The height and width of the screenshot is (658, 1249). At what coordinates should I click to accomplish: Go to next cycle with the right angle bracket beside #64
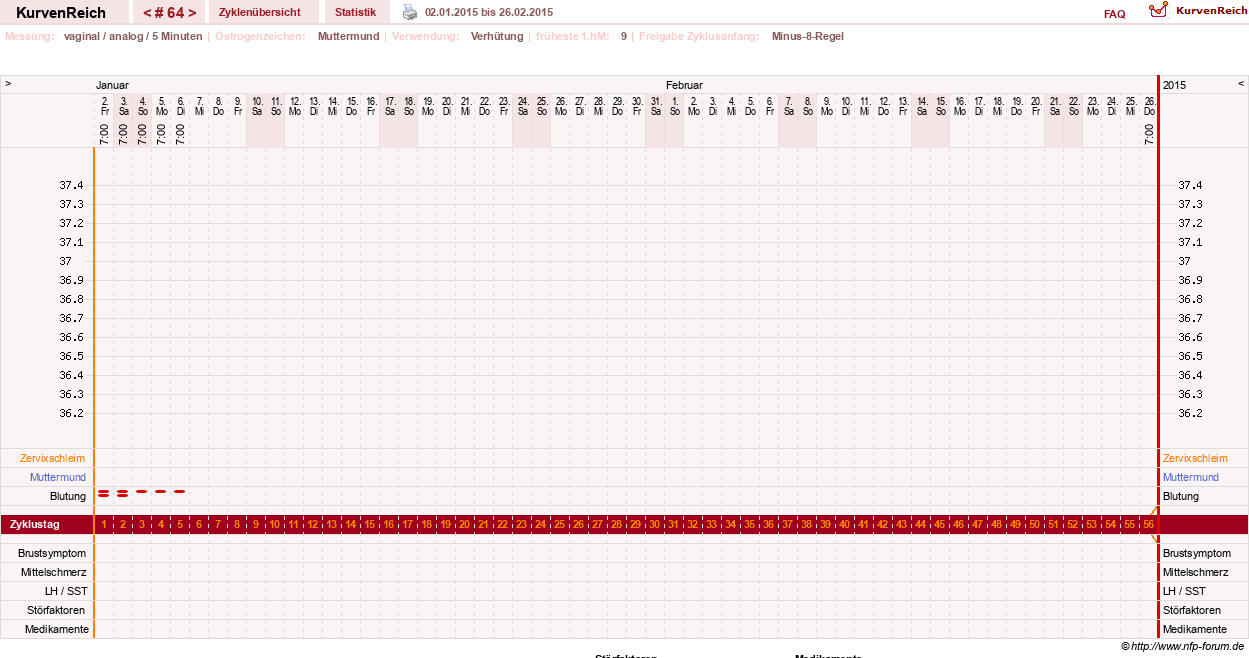192,13
